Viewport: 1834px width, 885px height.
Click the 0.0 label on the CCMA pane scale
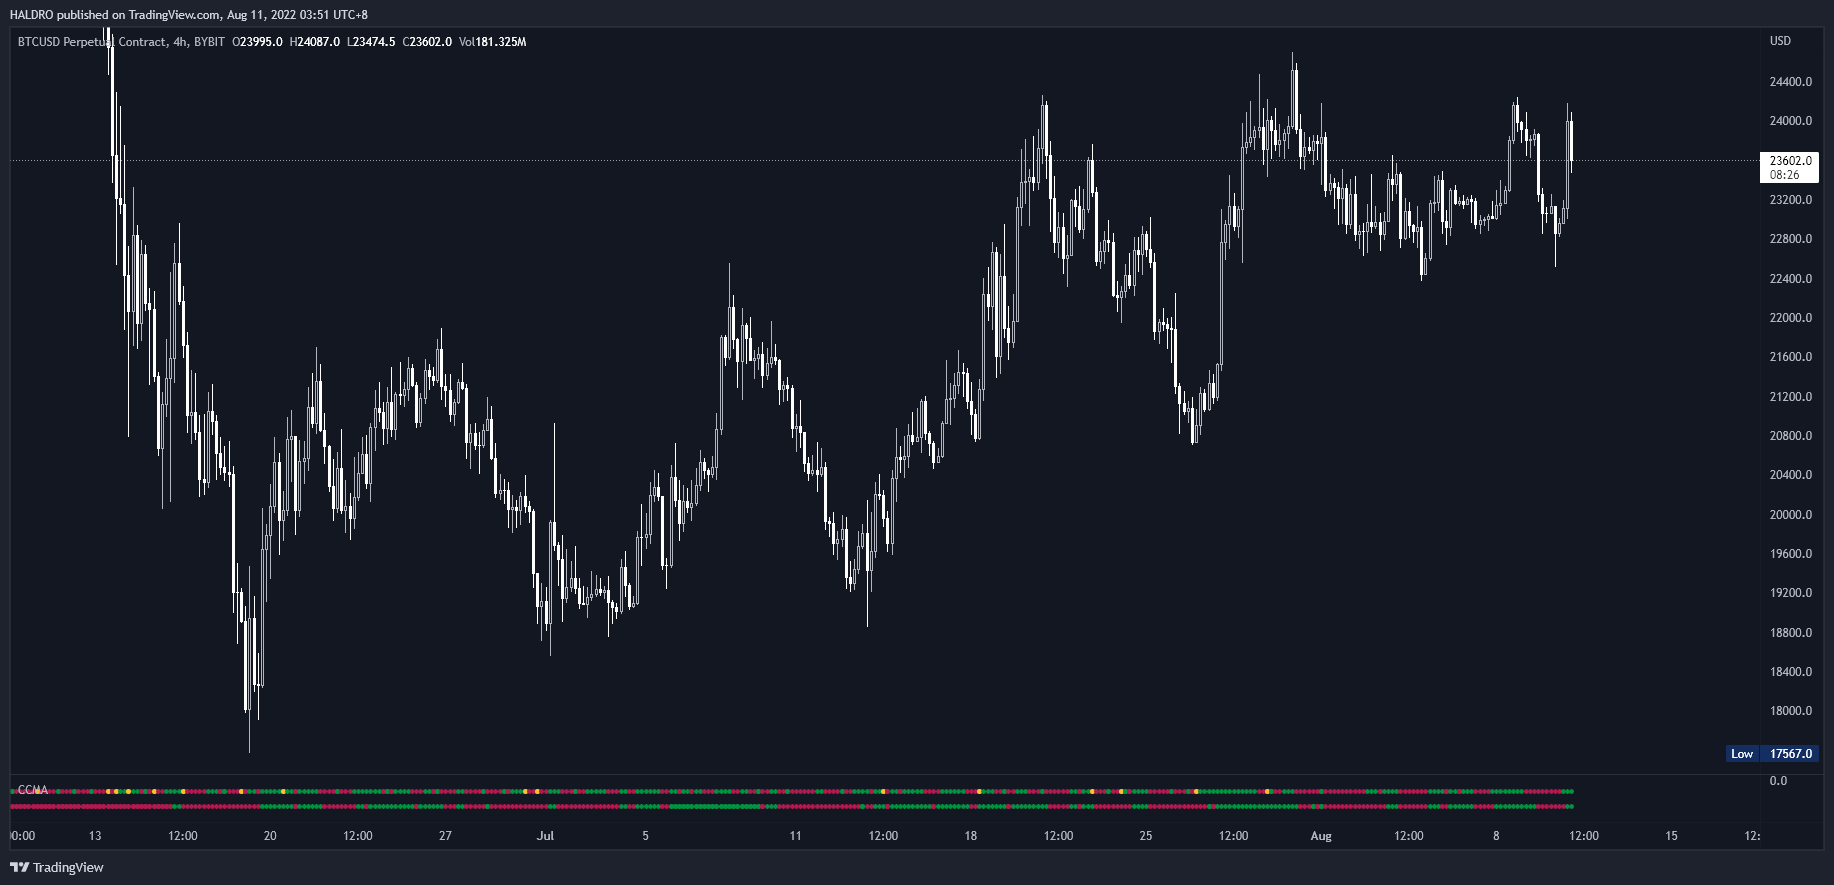[1778, 781]
